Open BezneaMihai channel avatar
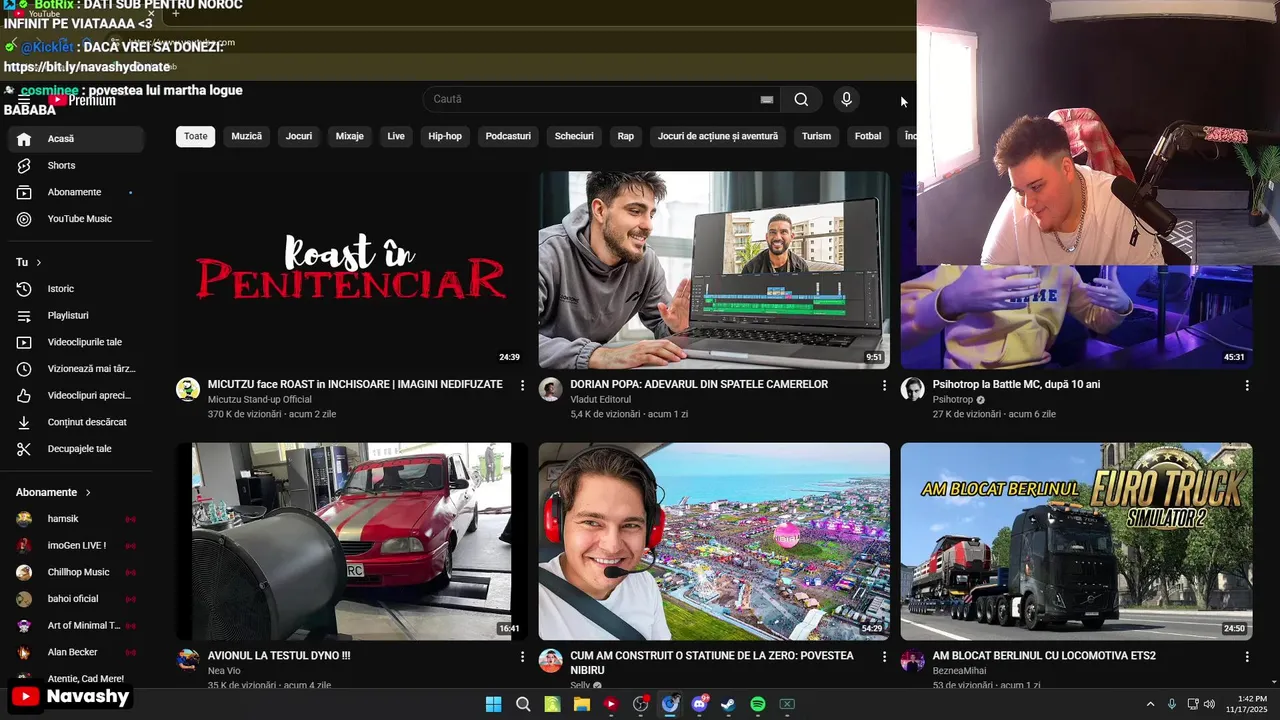Viewport: 1280px width, 720px height. 913,661
